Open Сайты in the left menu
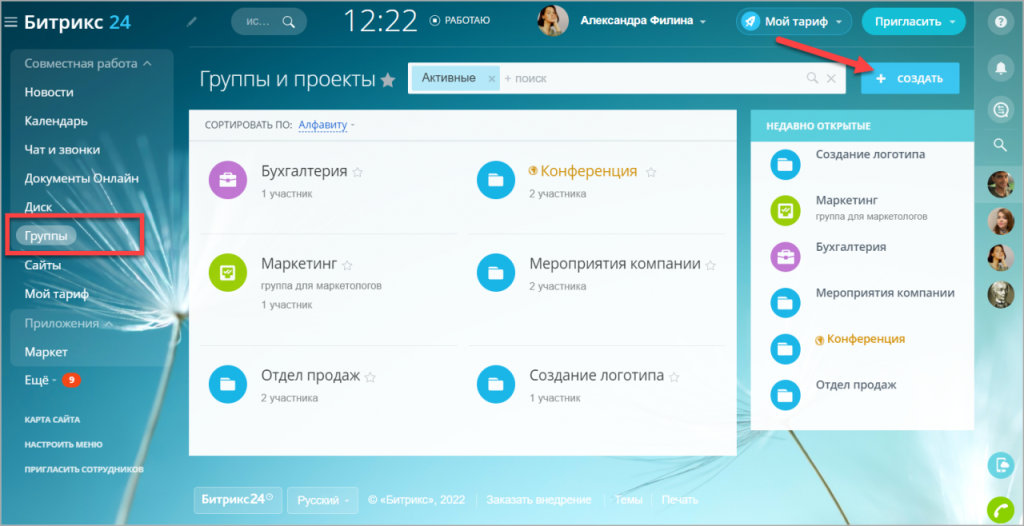This screenshot has height=526, width=1024. pos(43,265)
